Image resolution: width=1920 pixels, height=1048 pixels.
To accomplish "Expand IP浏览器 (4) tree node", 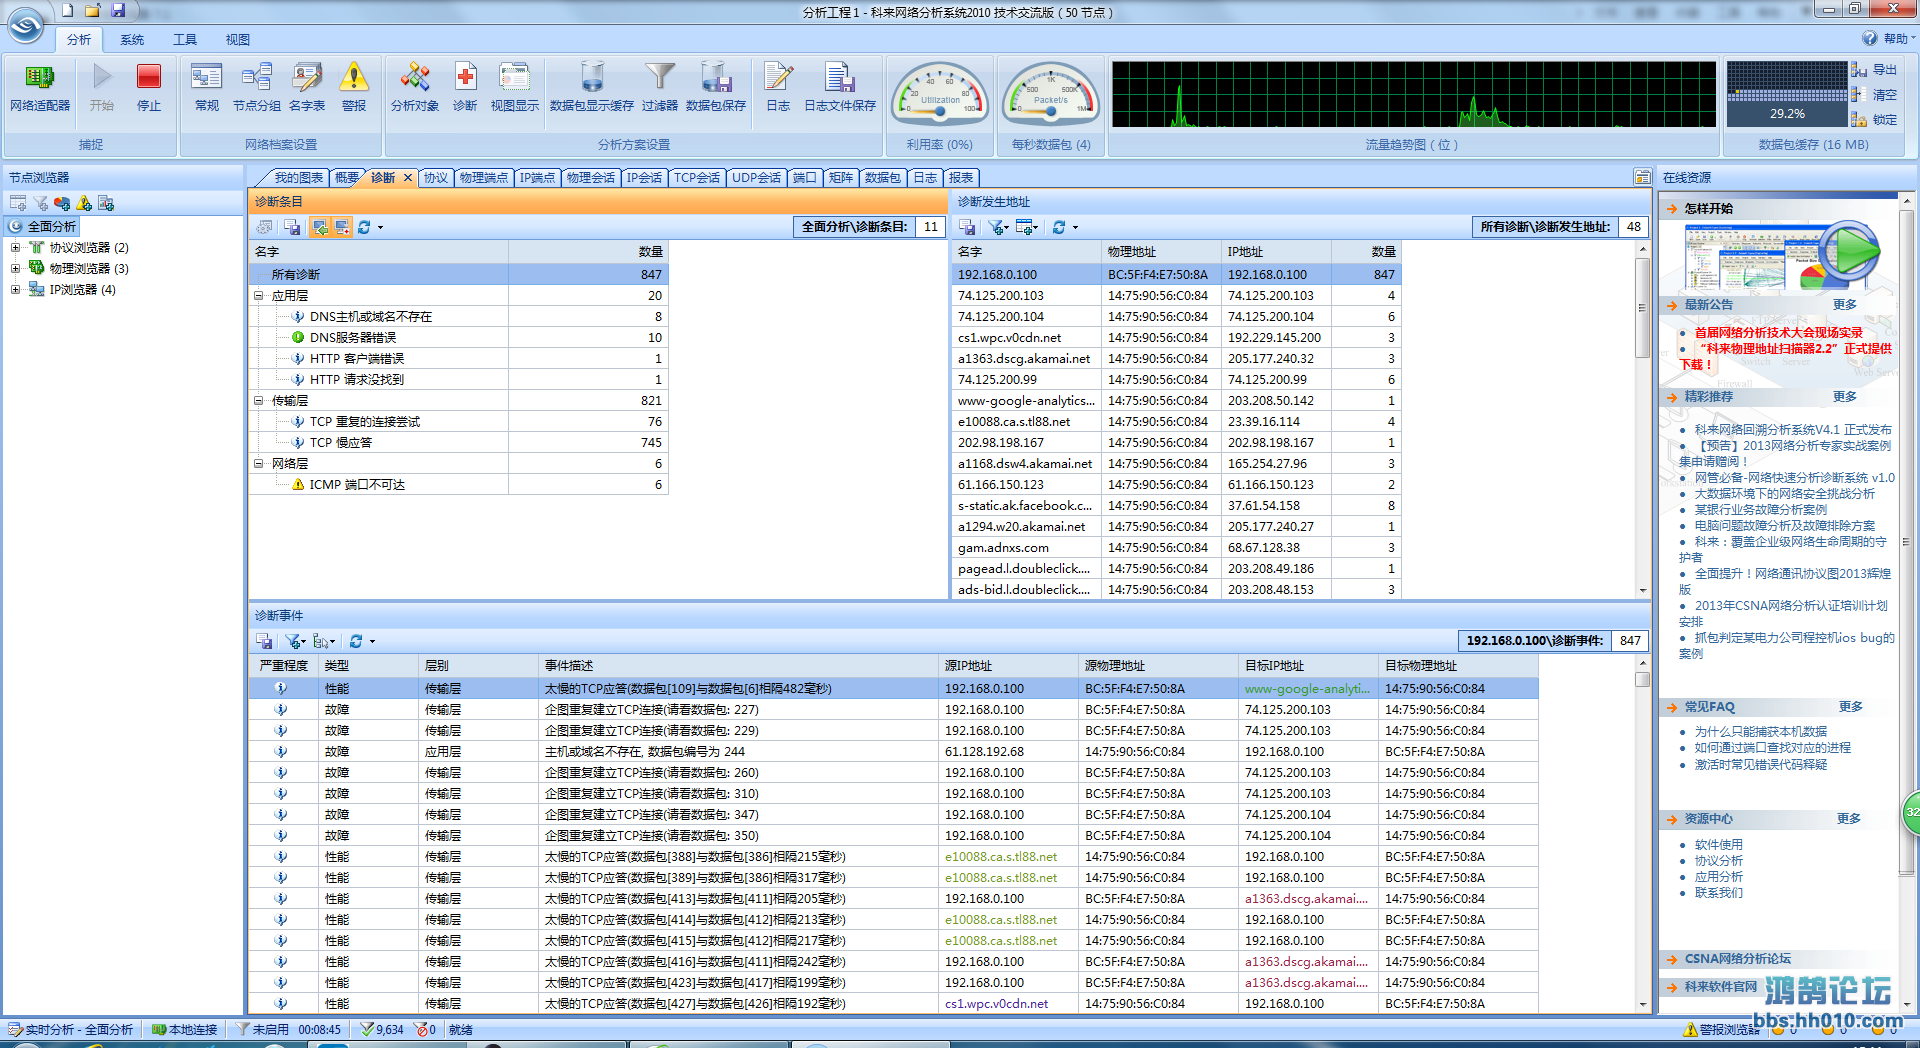I will (x=15, y=290).
